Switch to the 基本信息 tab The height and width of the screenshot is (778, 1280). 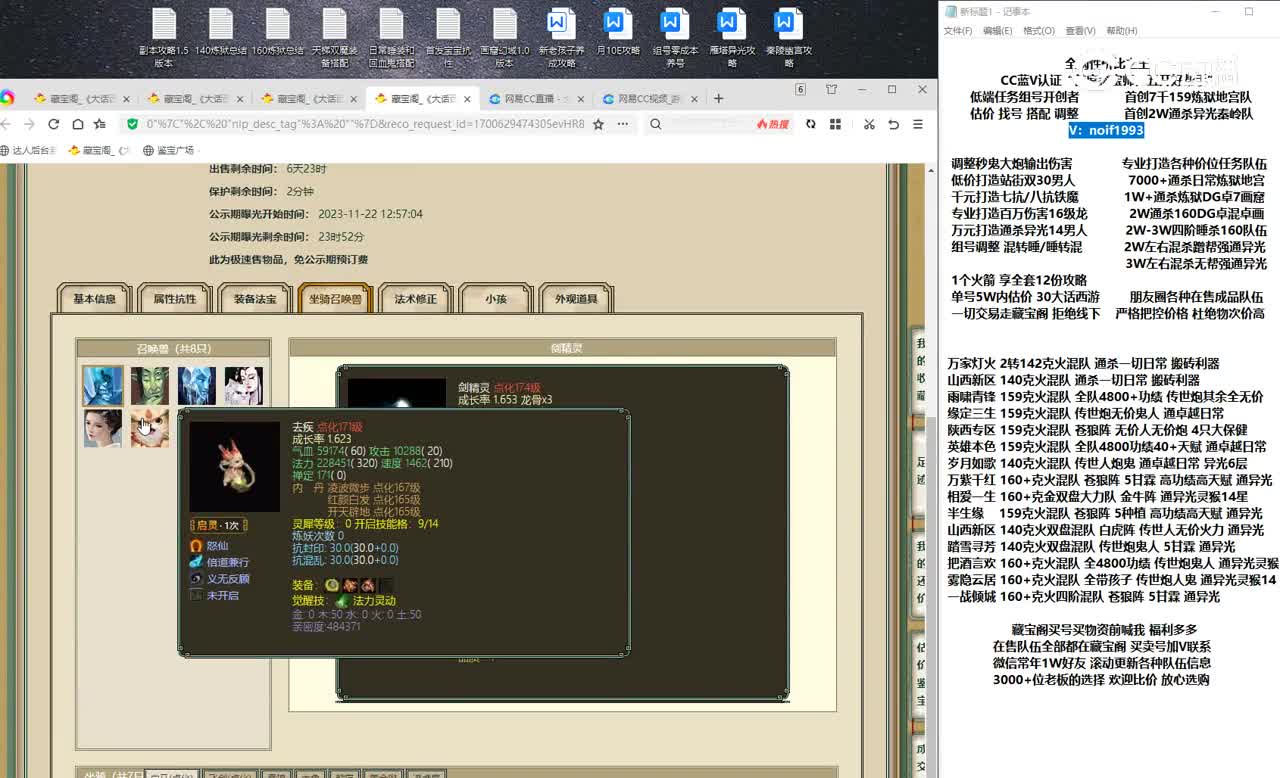(94, 298)
